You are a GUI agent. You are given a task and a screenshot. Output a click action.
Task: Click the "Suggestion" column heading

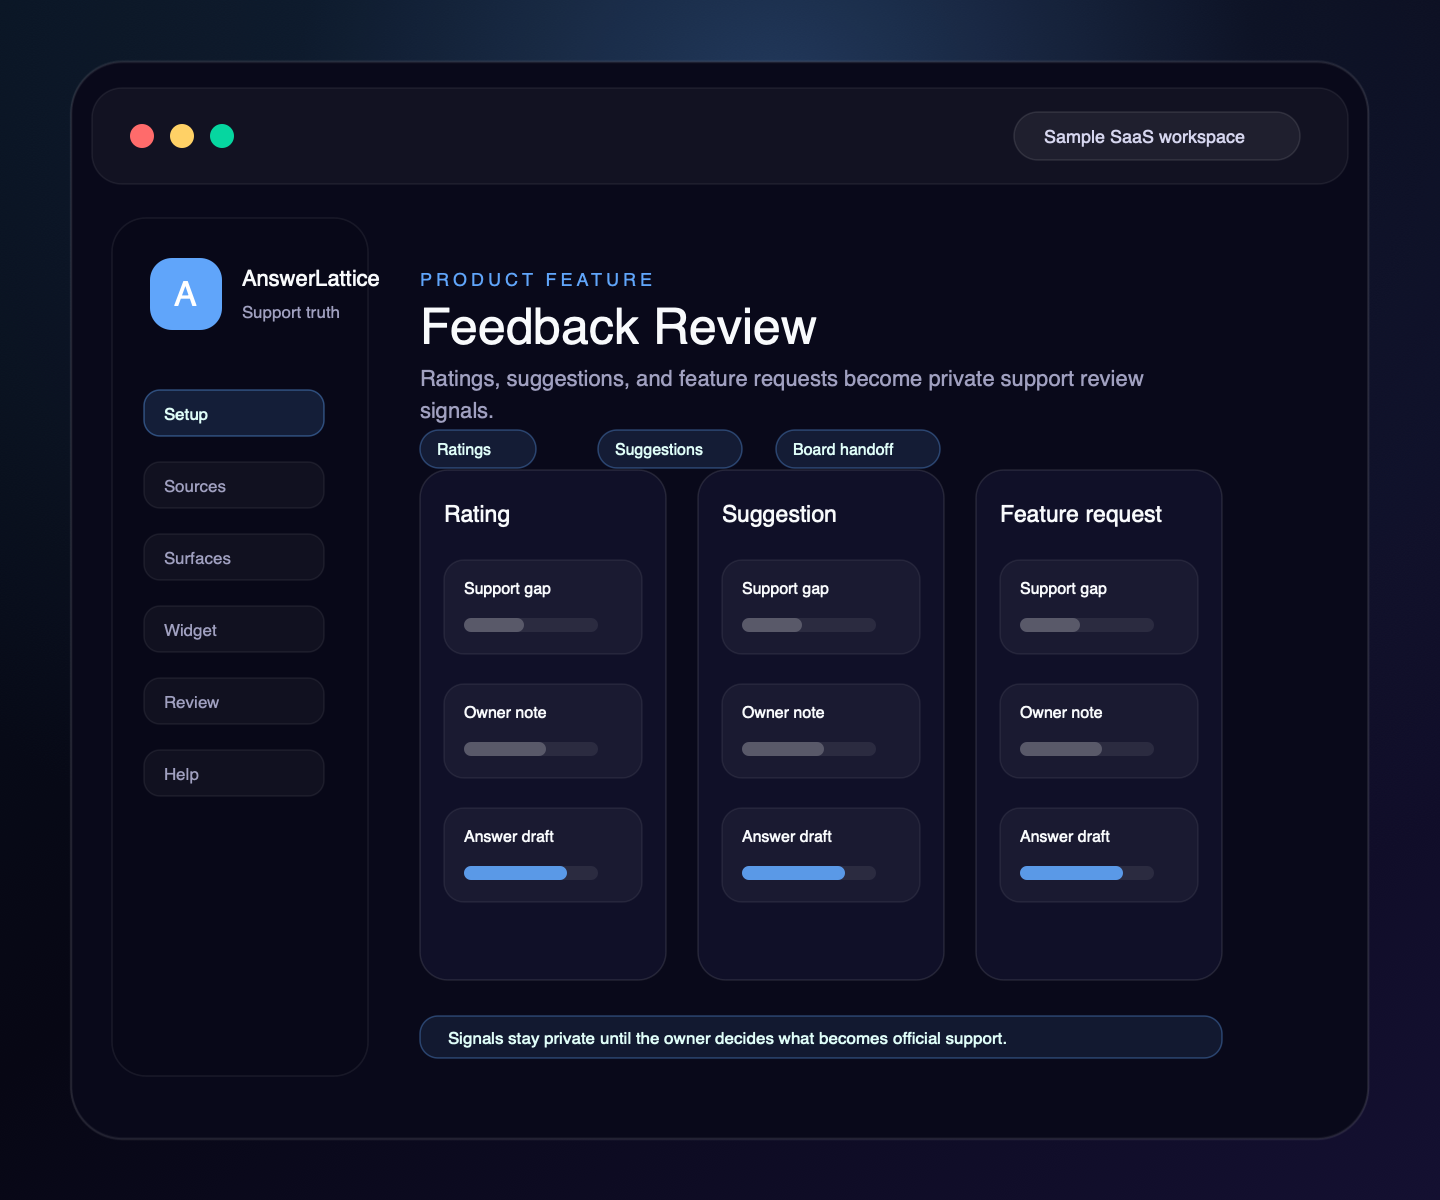point(779,514)
